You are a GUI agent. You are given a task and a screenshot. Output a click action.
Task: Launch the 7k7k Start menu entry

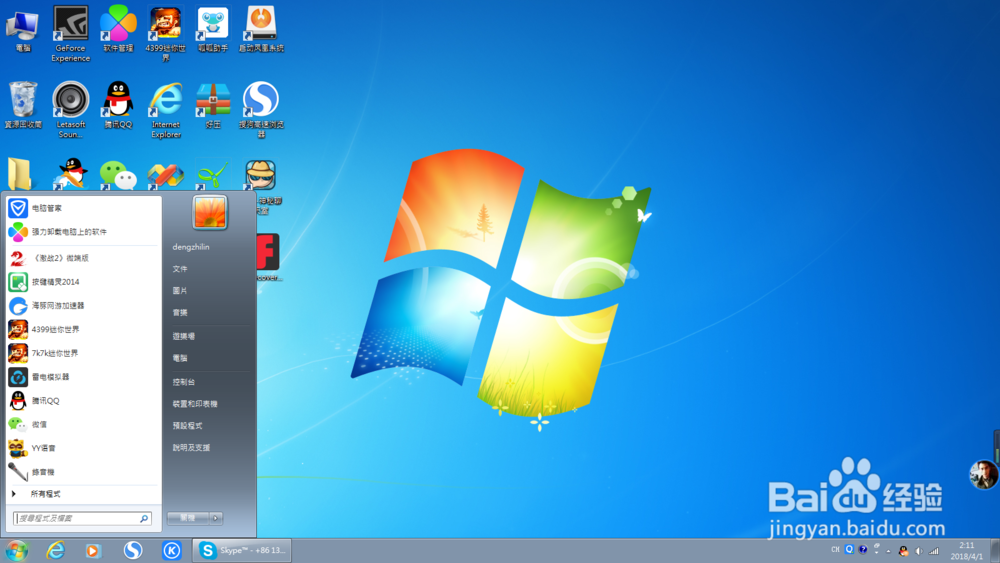click(82, 353)
